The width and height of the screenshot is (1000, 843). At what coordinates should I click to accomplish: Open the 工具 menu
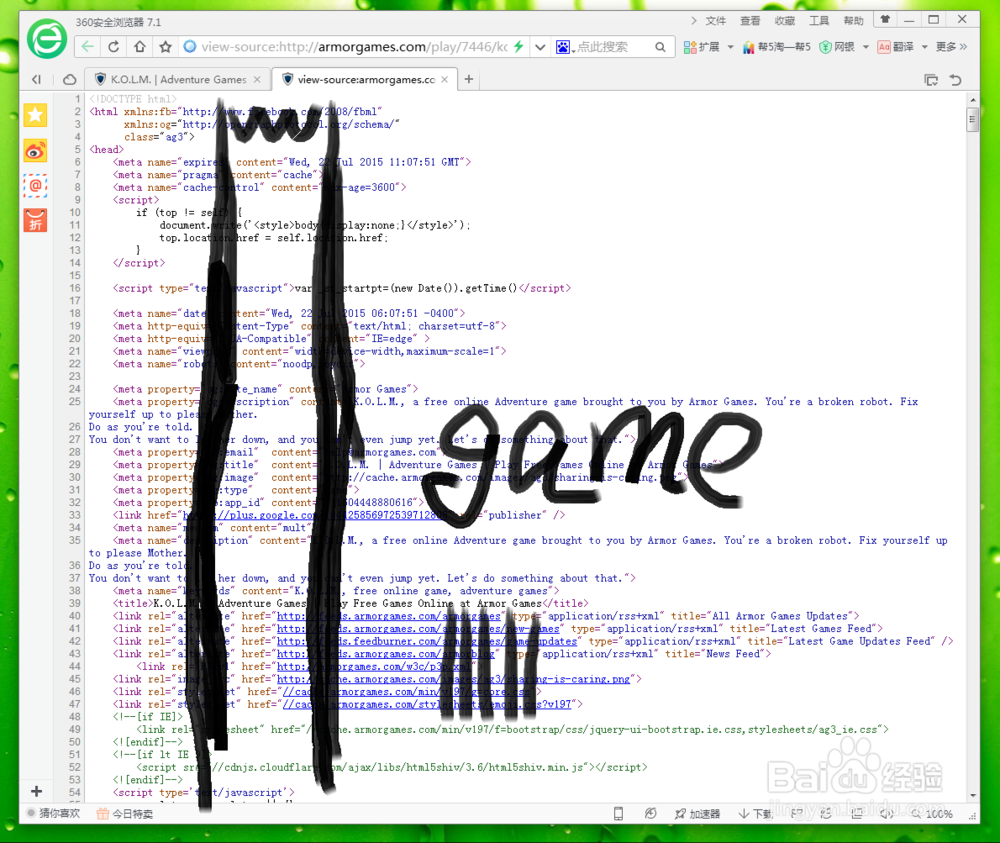[819, 20]
